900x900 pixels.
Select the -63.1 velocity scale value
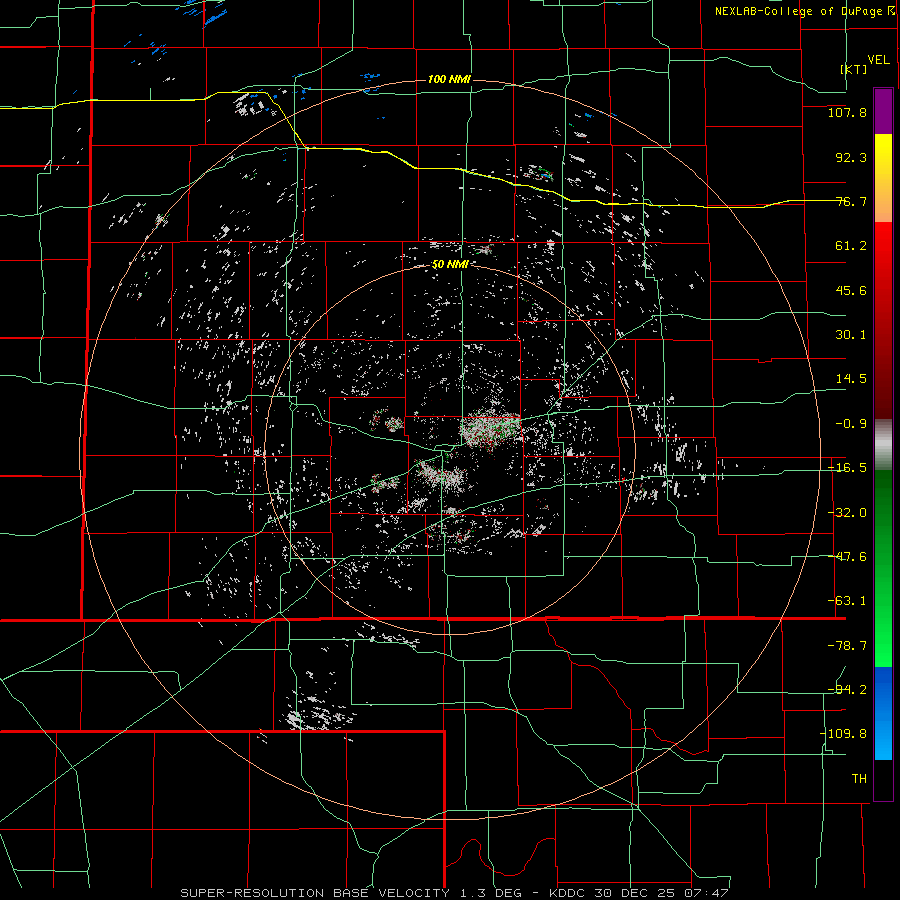point(847,601)
